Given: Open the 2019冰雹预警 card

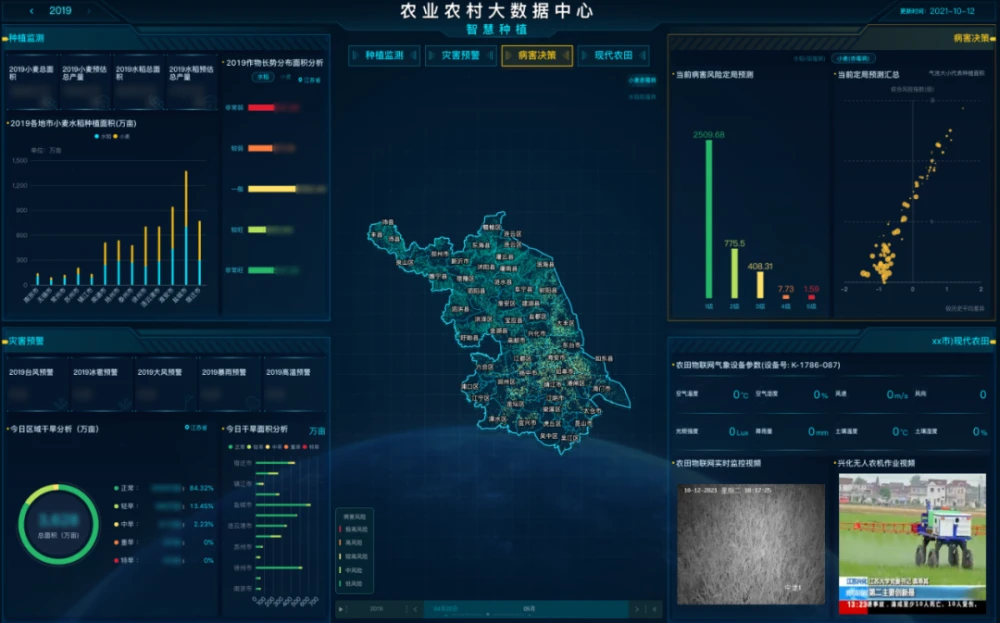Looking at the screenshot, I should coord(101,385).
